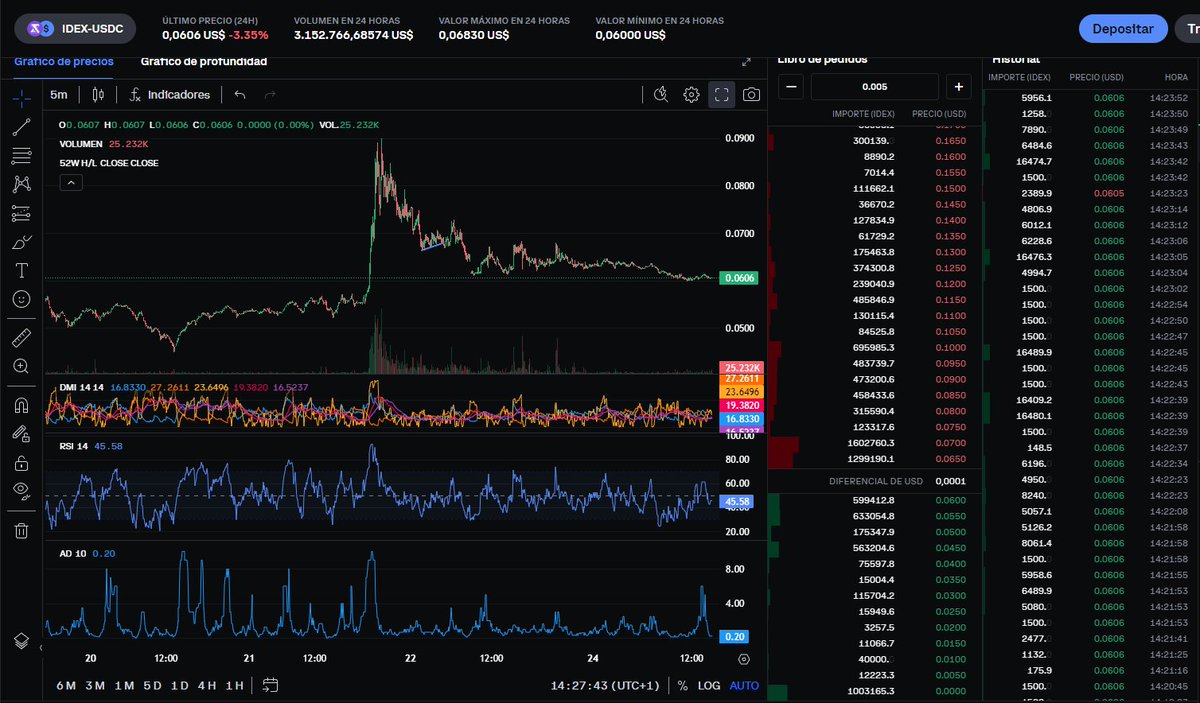Screen dimensions: 1200x703
Task: Open the timezone menu 14:27:43 (UTC+1)
Action: pyautogui.click(x=606, y=686)
